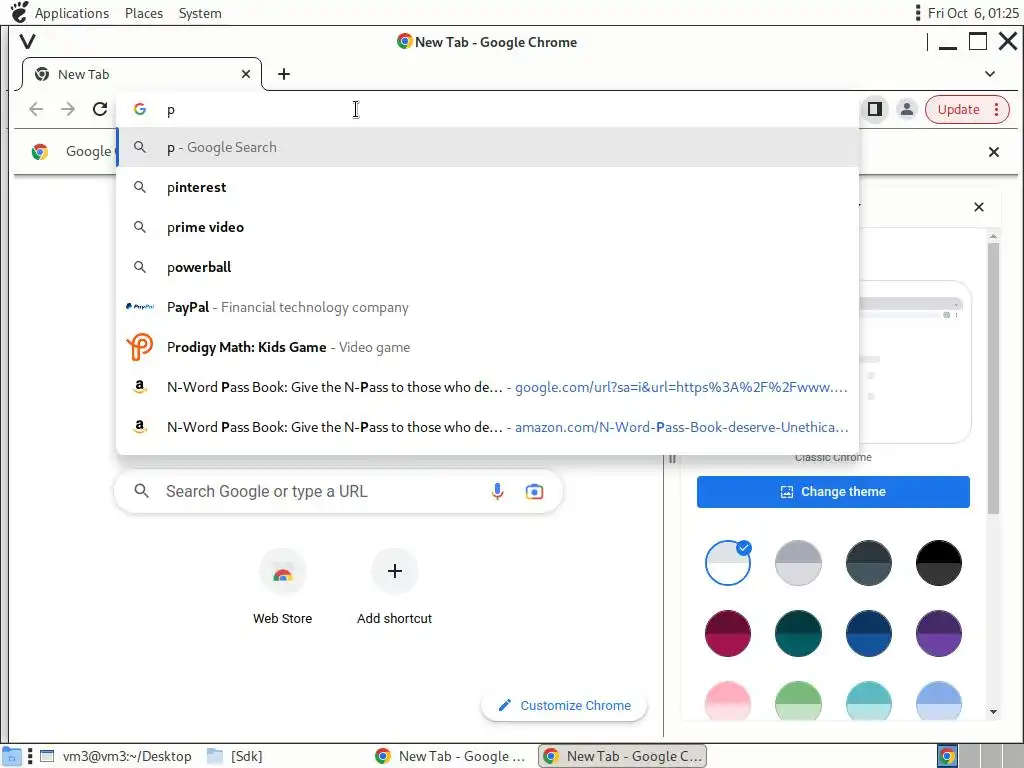Screen dimensions: 1024x768
Task: Select the light teal color swatch
Action: 869,701
